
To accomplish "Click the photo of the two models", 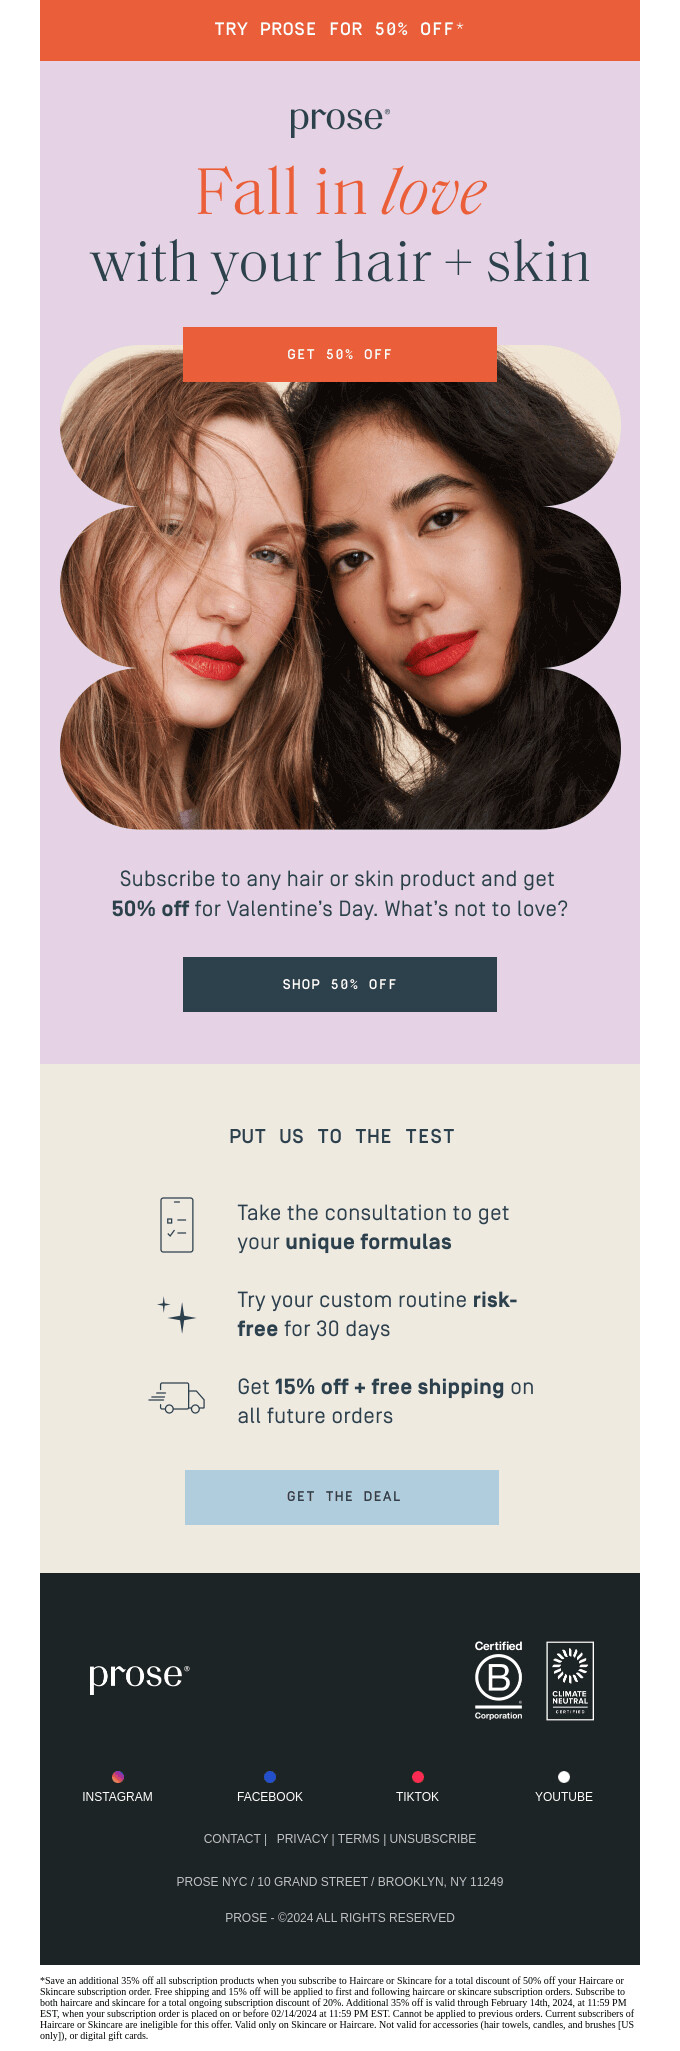I will (339, 600).
